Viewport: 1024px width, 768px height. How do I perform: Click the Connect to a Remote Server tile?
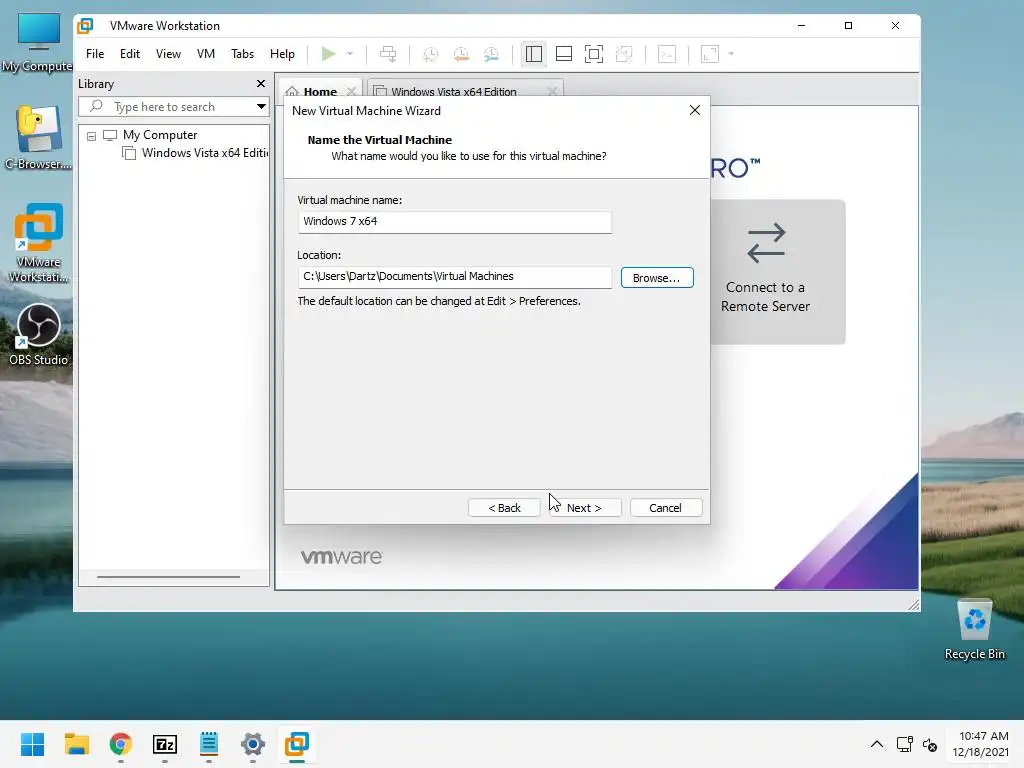point(777,272)
